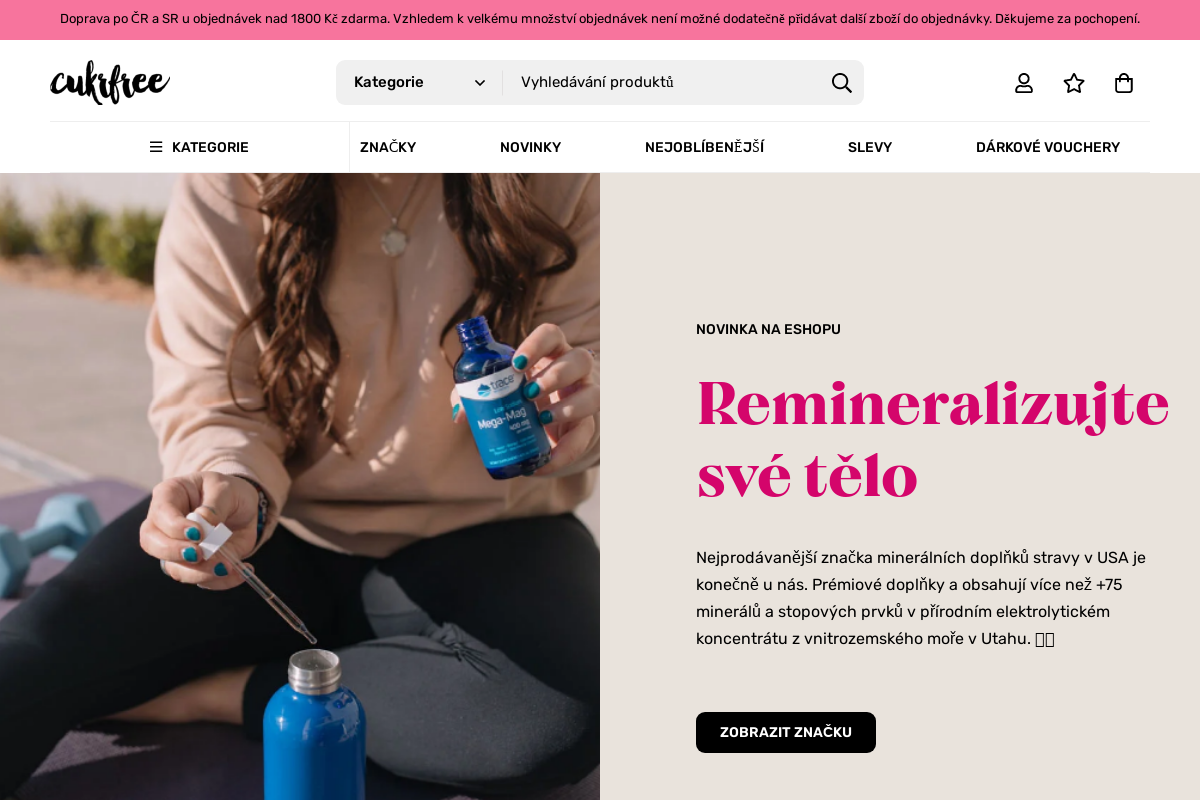Open the KATEGORIE side menu
This screenshot has width=1200, height=800.
pos(199,147)
